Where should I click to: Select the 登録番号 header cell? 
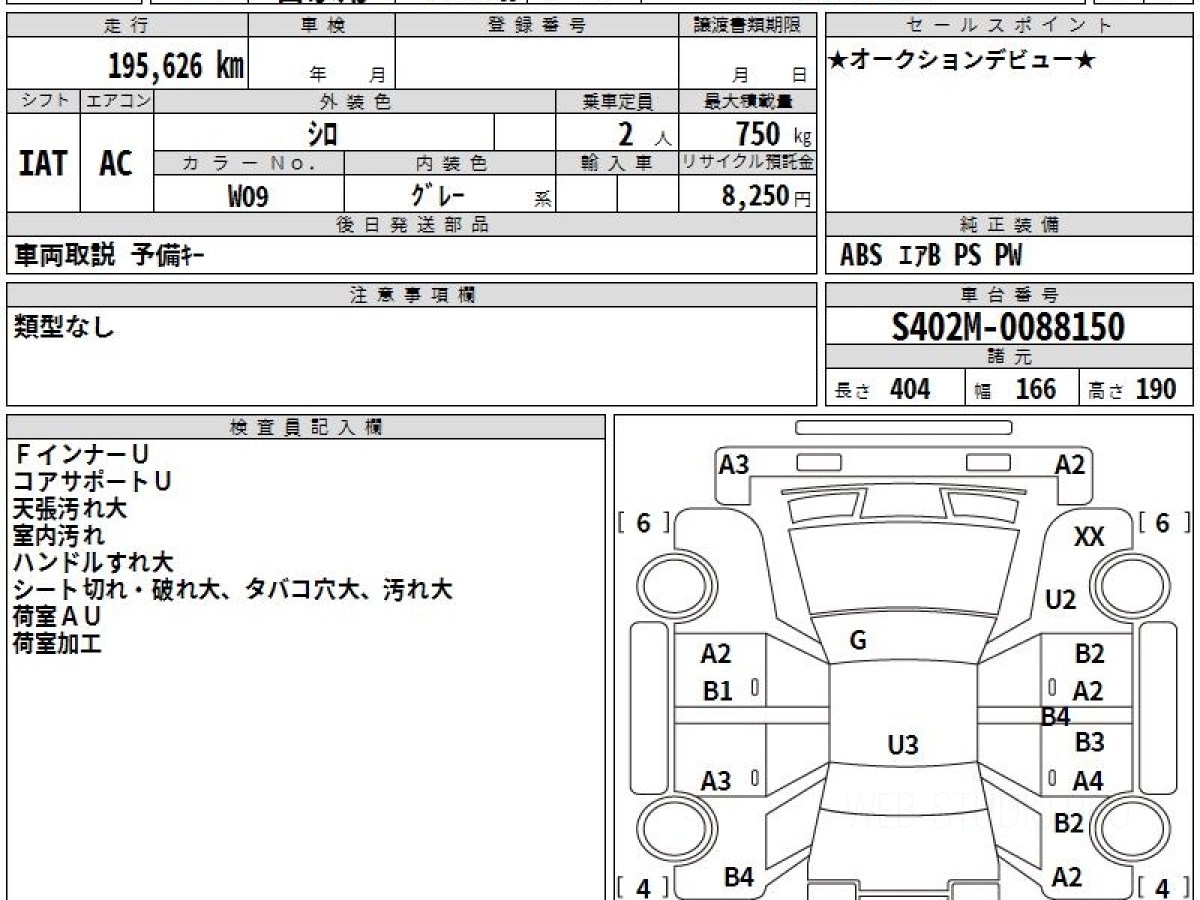tap(537, 26)
